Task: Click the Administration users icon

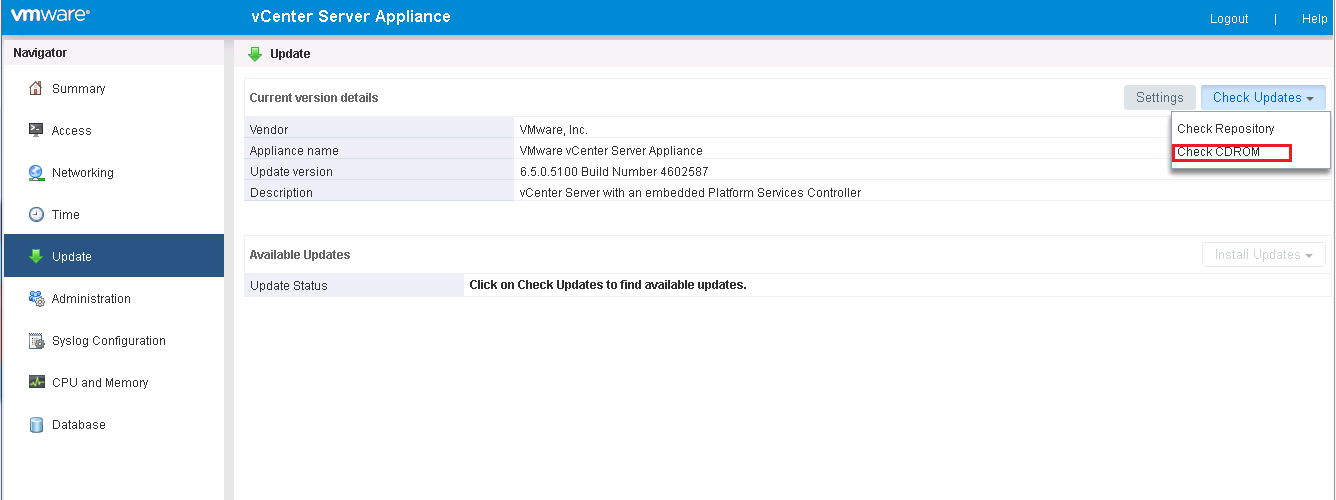Action: click(x=36, y=299)
